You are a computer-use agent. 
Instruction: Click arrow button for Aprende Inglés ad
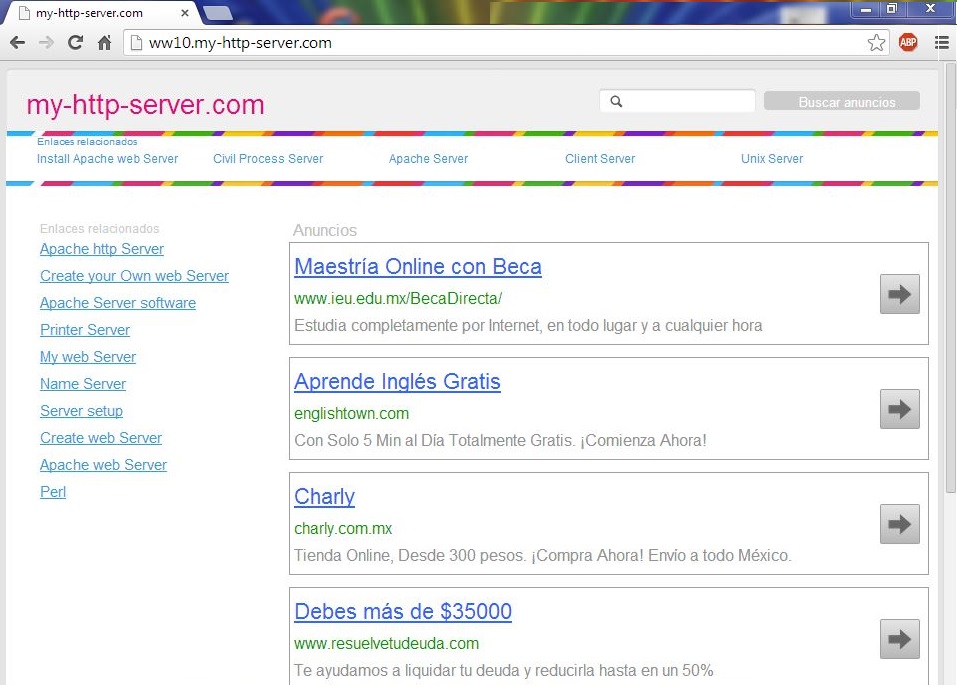[x=900, y=409]
